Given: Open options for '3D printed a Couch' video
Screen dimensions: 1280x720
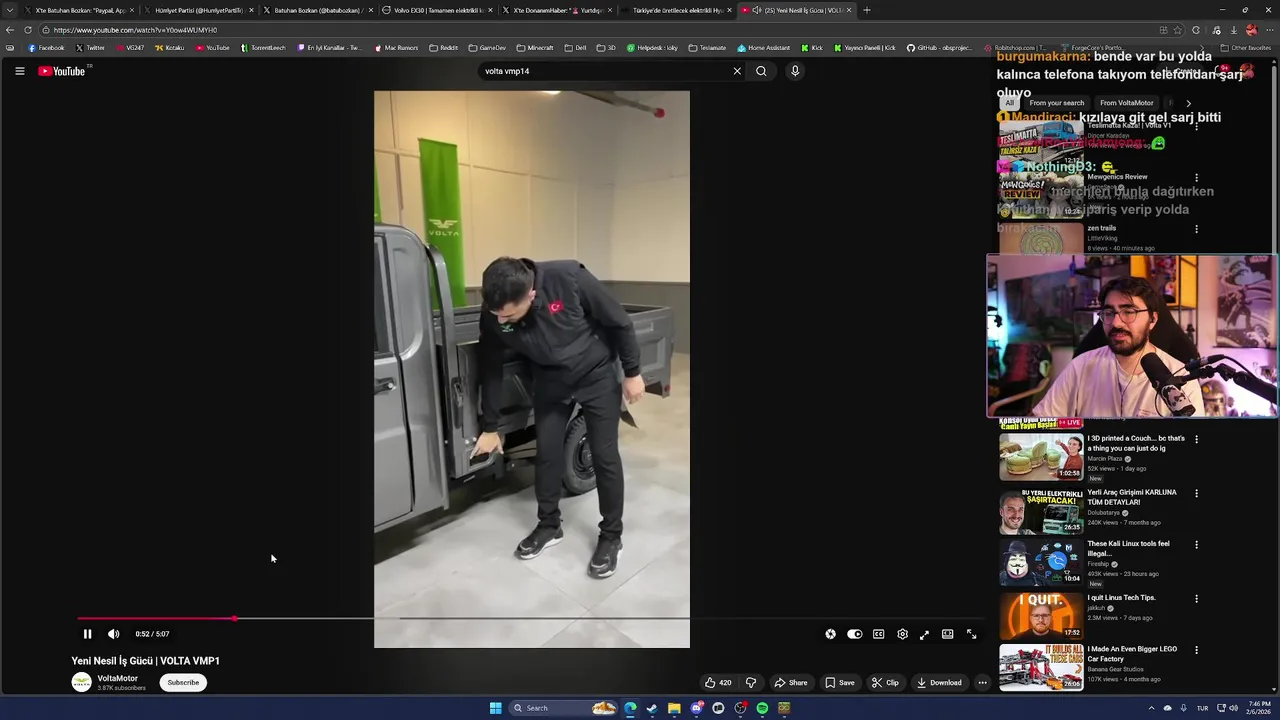Looking at the screenshot, I should (x=1196, y=439).
